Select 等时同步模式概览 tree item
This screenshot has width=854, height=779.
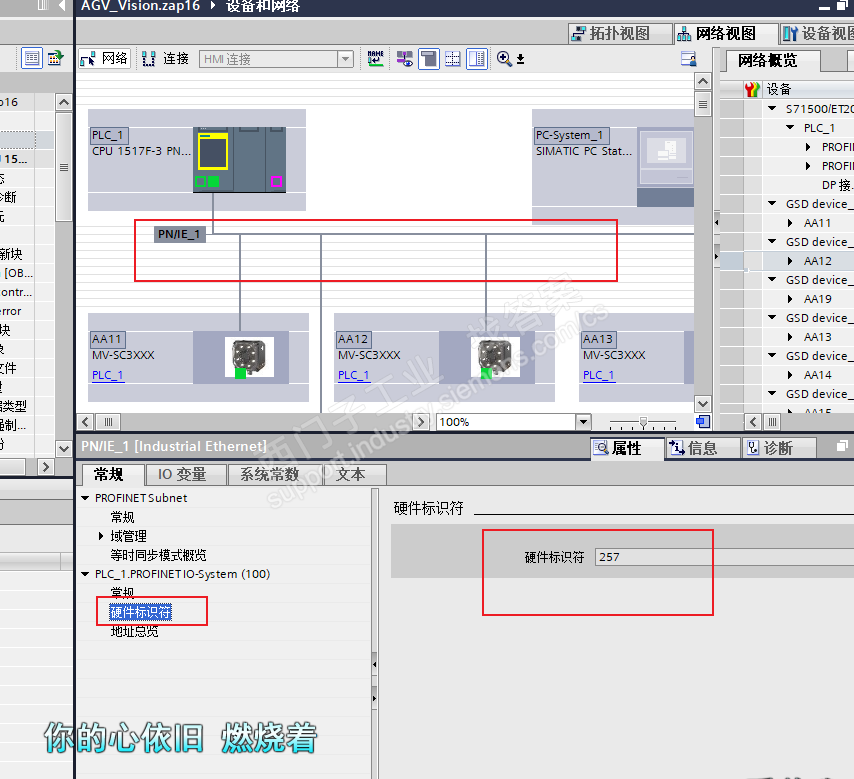pyautogui.click(x=158, y=555)
